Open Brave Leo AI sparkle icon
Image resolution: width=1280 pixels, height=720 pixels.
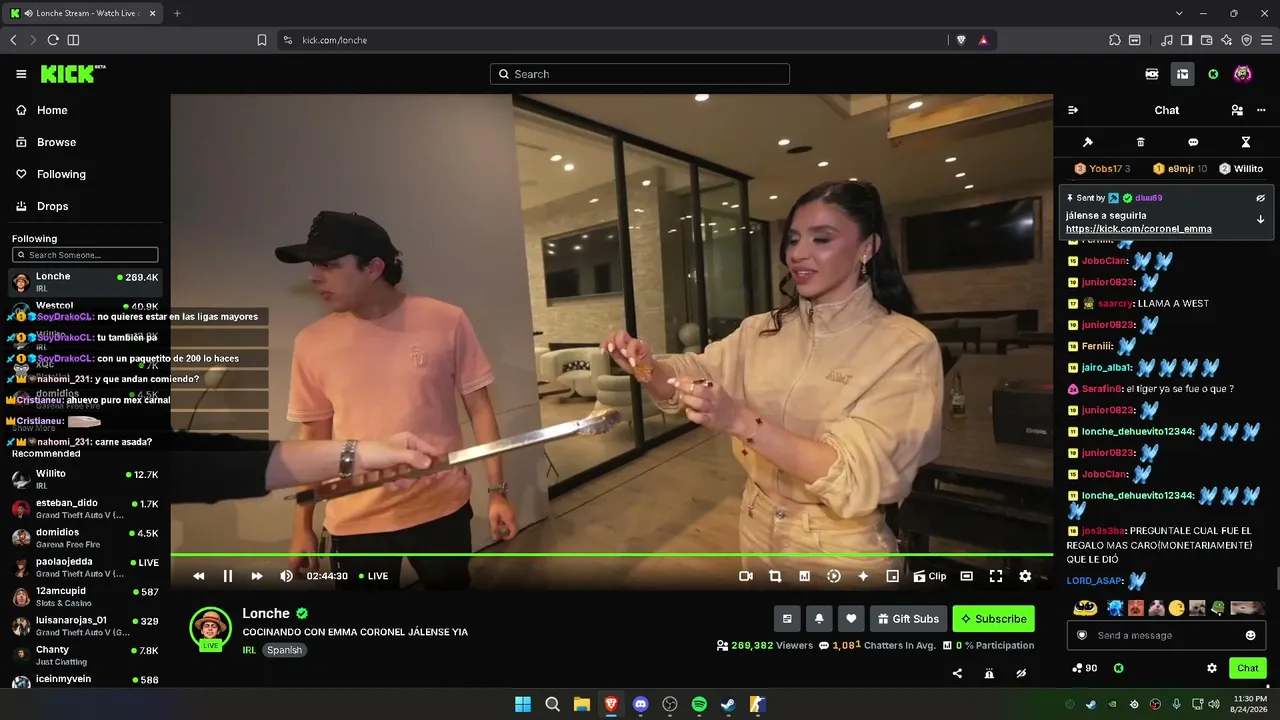[1227, 40]
